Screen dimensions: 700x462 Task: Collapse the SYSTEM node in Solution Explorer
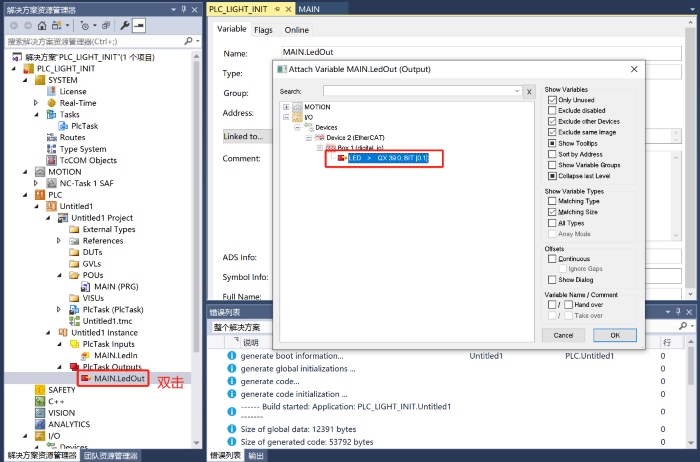(x=25, y=80)
